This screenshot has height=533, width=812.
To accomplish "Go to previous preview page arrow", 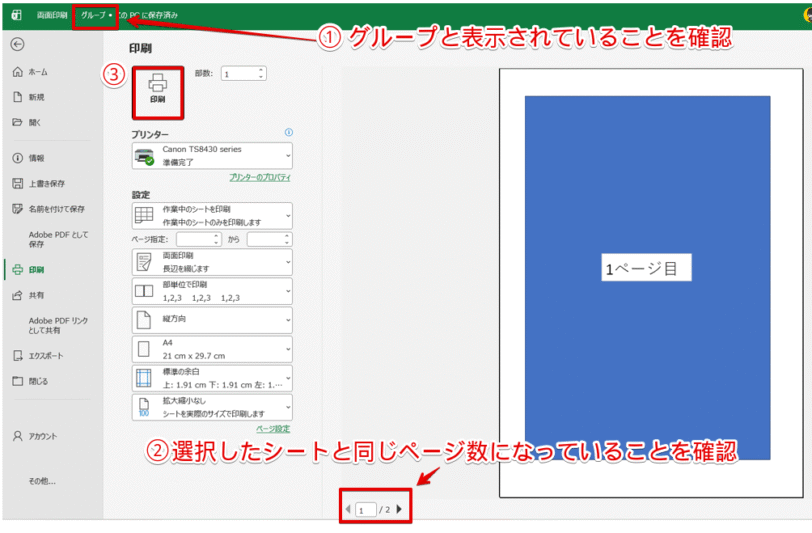I will (x=348, y=509).
